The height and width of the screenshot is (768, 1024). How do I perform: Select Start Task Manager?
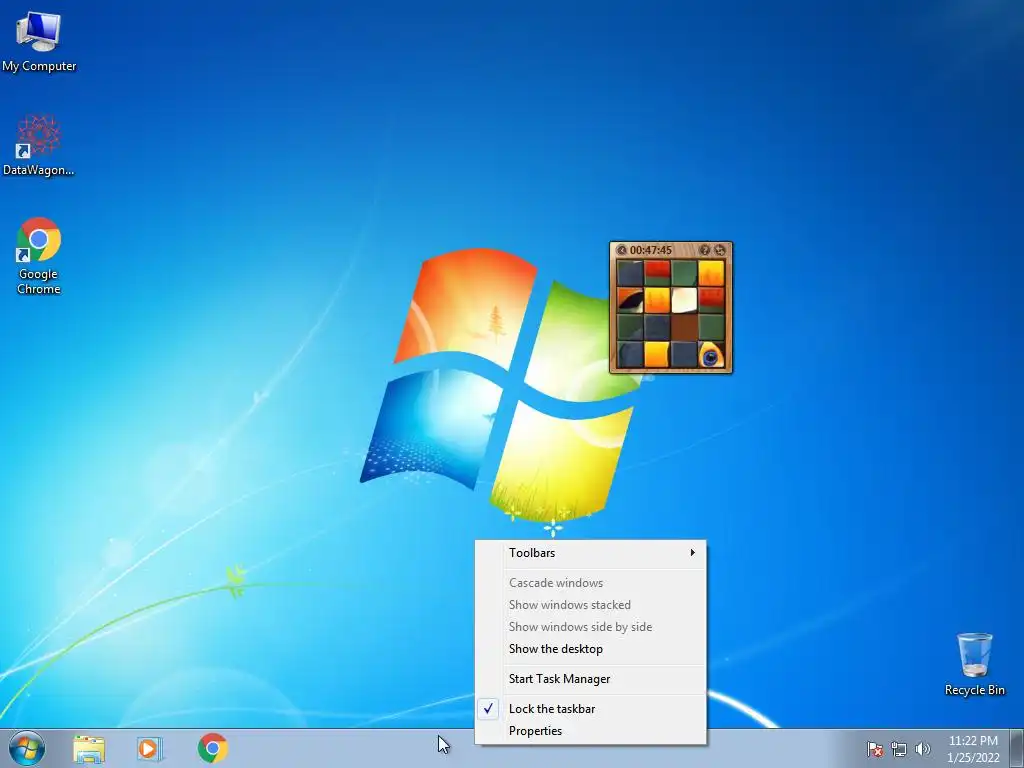[590, 679]
